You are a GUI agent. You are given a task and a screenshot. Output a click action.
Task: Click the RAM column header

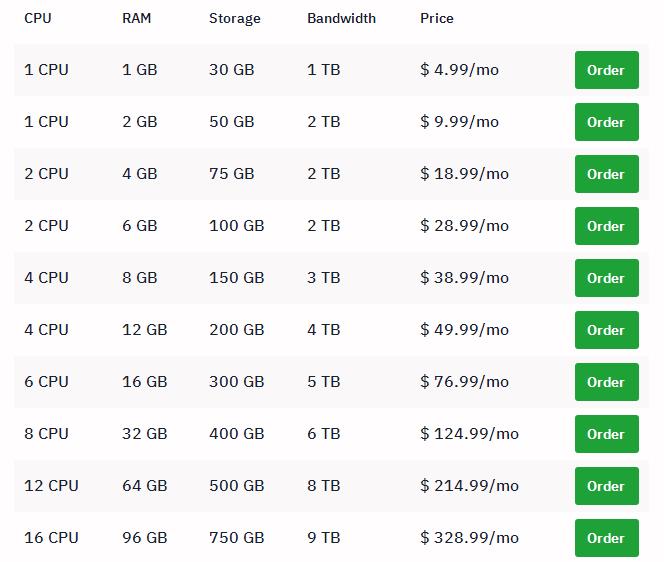[137, 18]
